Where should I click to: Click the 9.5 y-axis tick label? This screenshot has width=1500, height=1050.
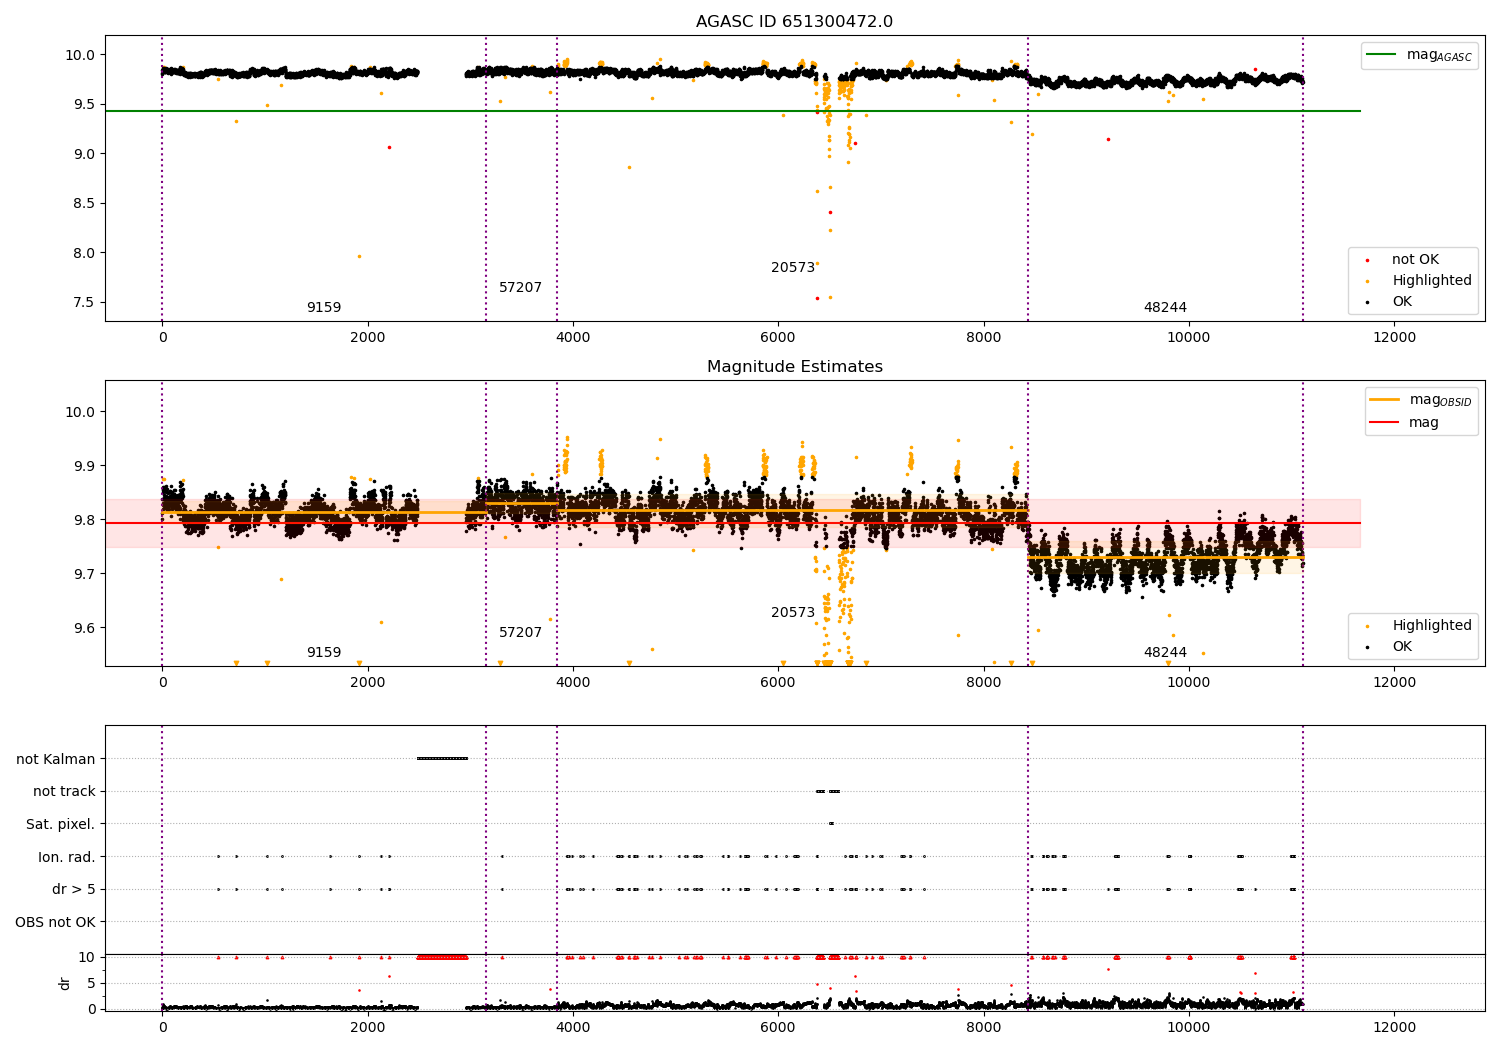[84, 104]
